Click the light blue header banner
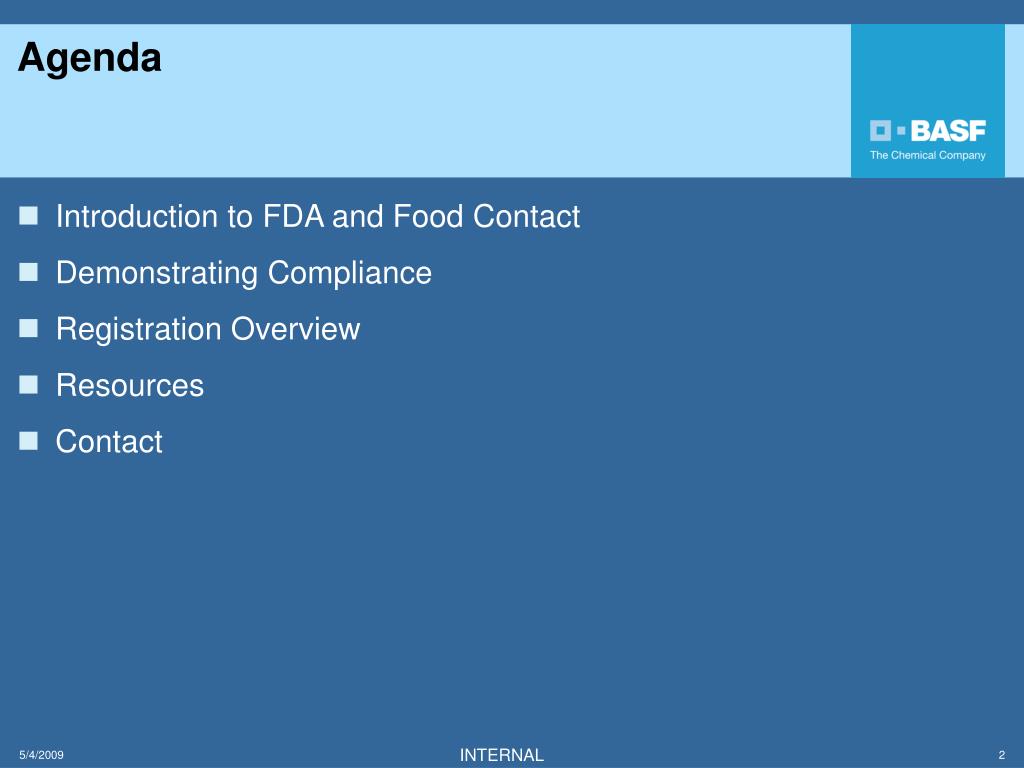1024x768 pixels. point(425,101)
